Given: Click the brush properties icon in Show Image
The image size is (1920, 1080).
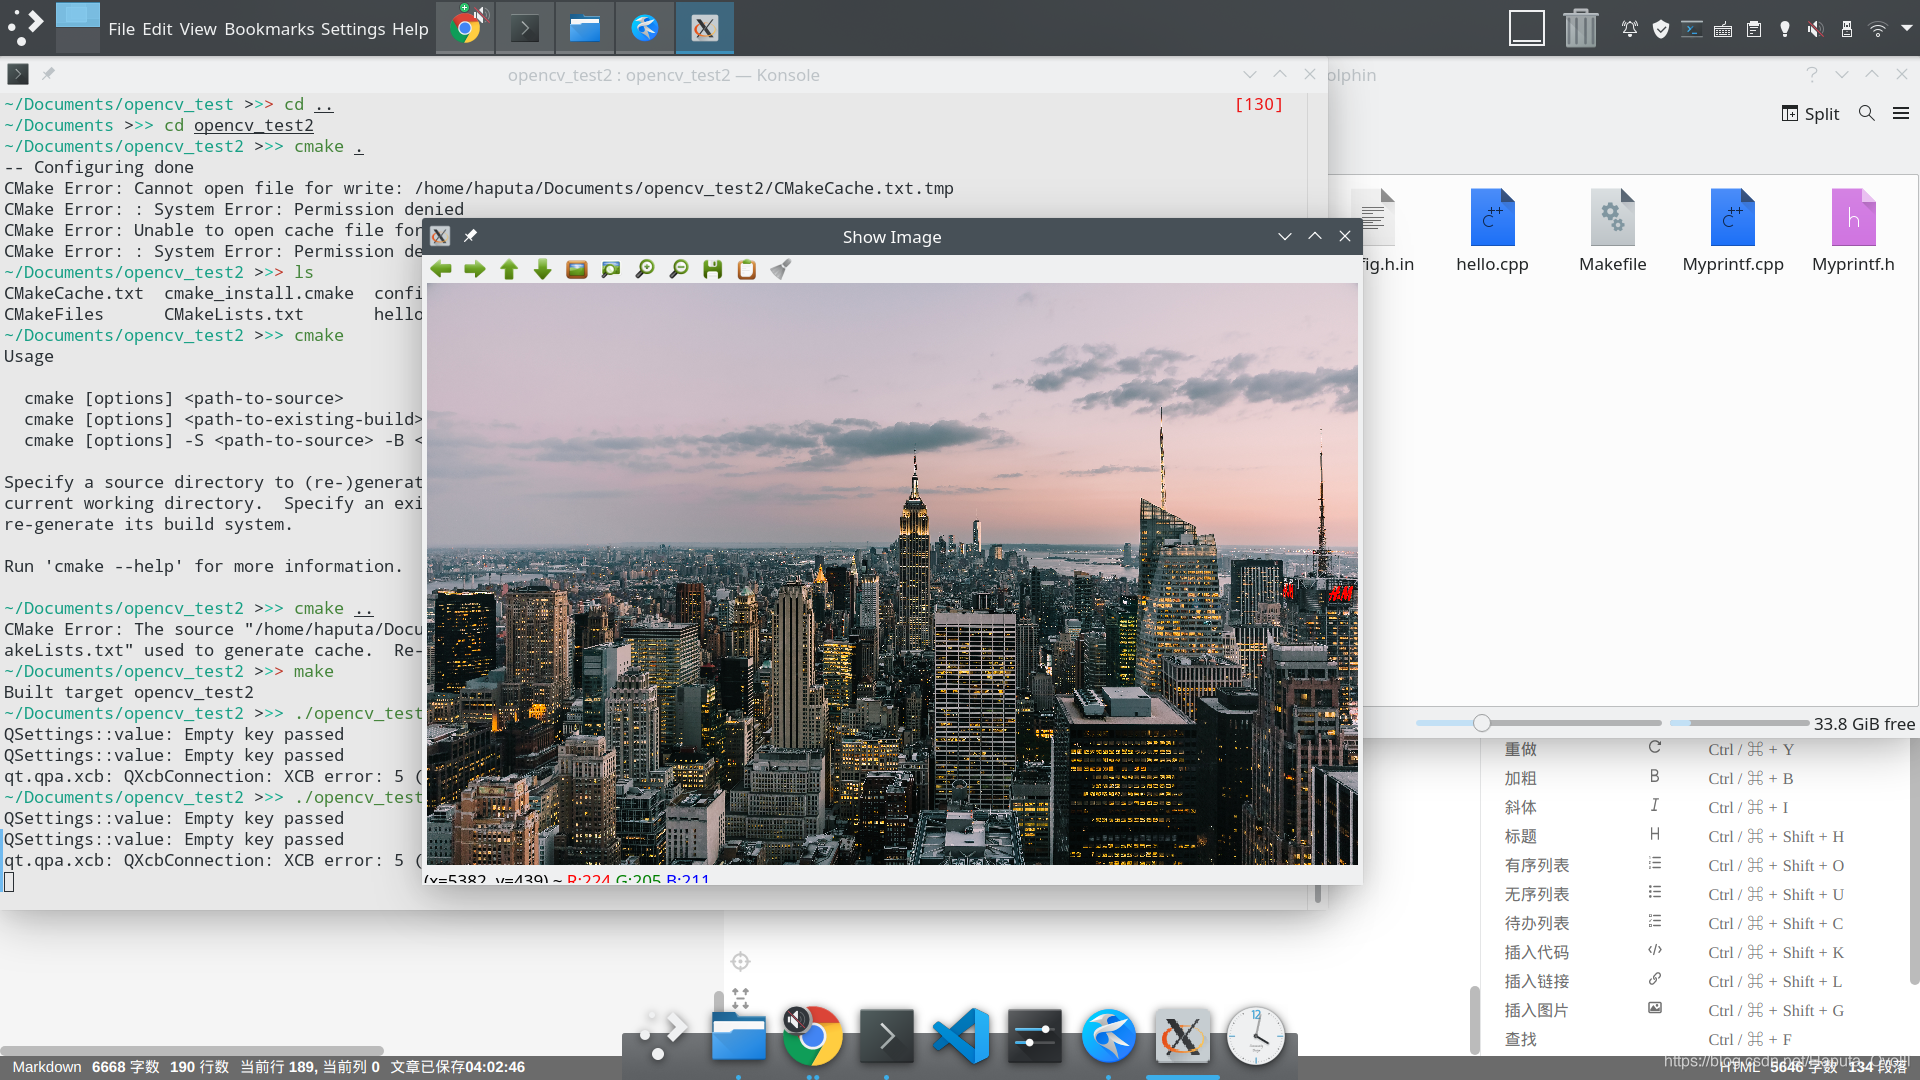Looking at the screenshot, I should click(x=781, y=269).
